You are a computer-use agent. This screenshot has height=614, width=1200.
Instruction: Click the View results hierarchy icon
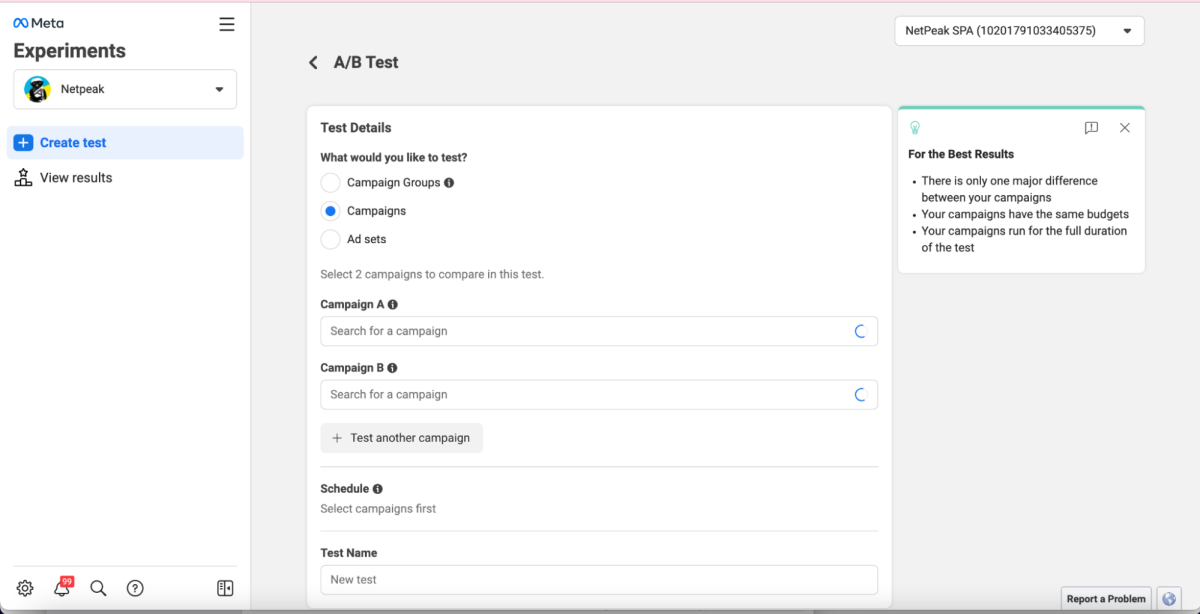(x=23, y=178)
